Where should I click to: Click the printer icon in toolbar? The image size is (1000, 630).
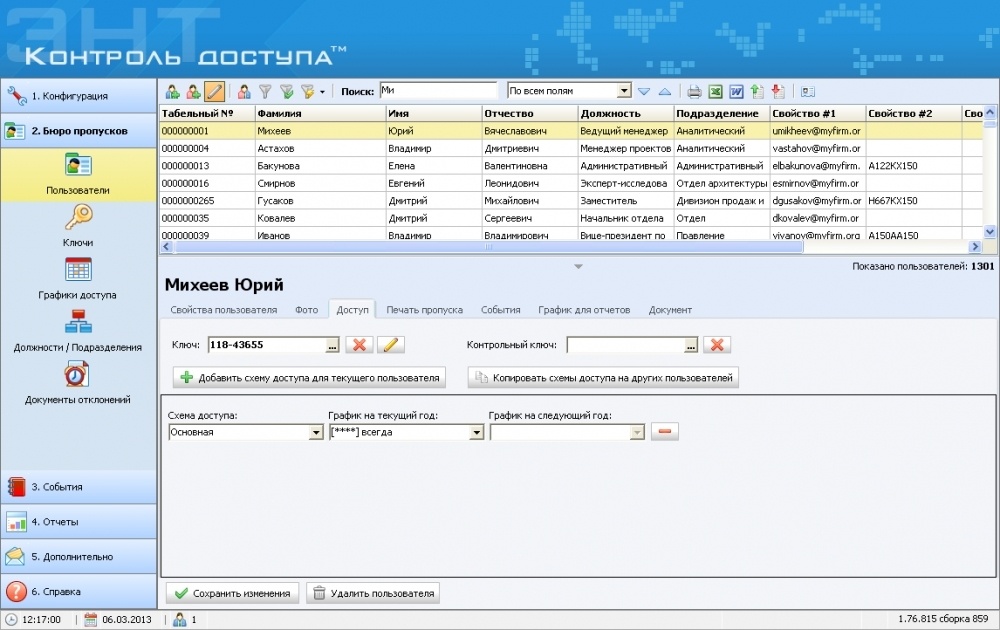point(695,92)
